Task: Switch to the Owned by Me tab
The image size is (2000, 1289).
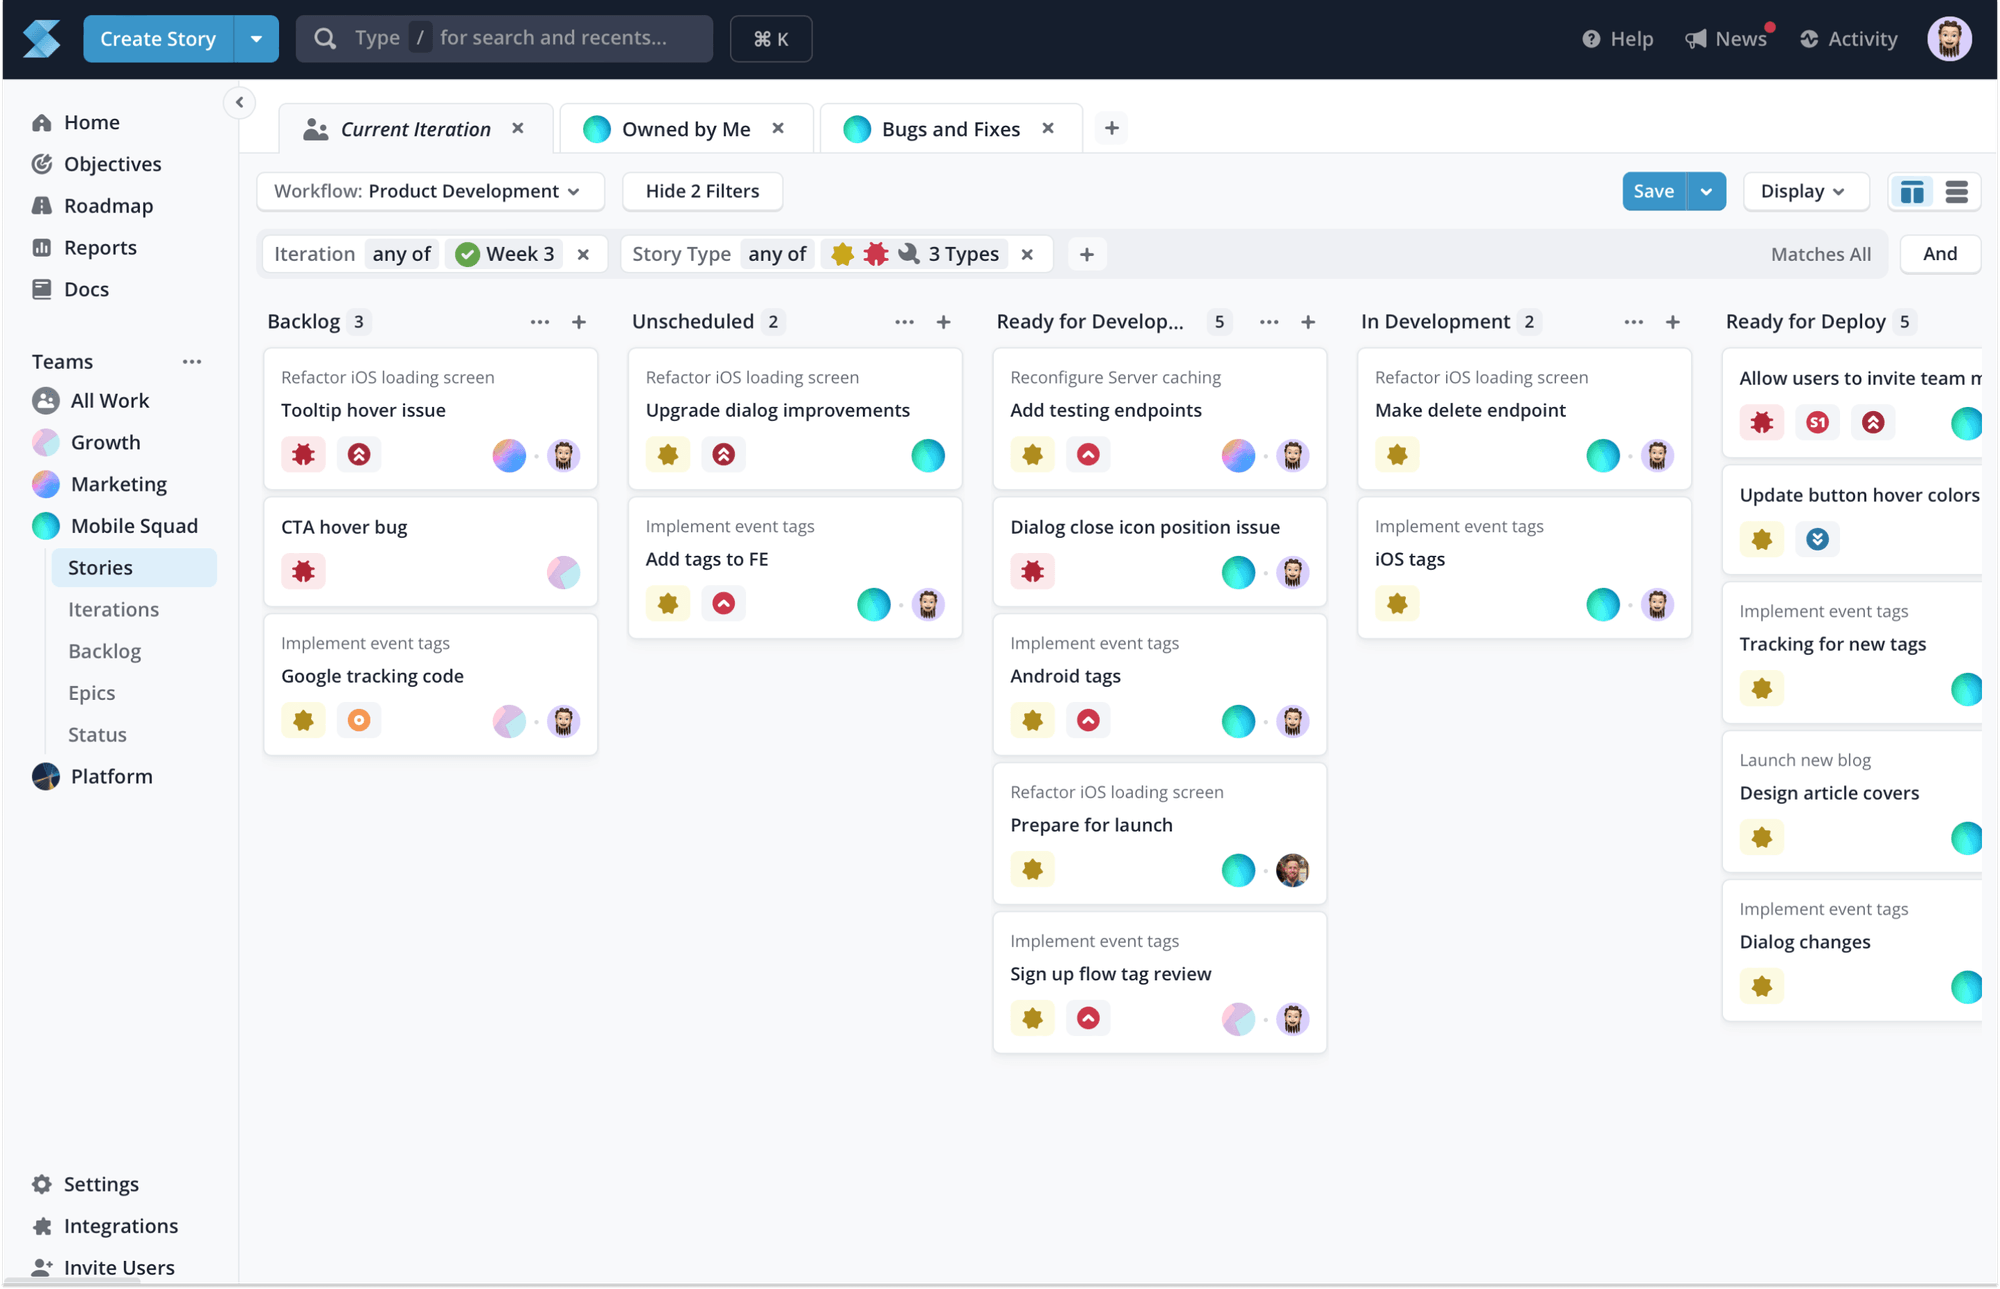Action: click(685, 129)
